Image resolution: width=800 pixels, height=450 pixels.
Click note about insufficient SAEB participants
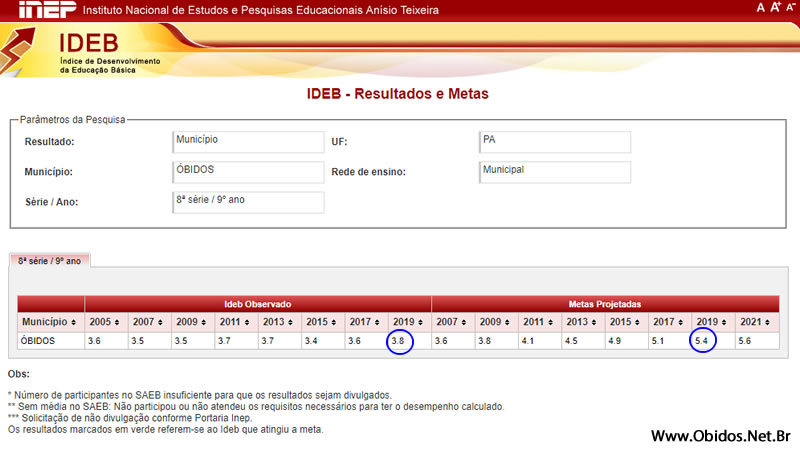point(200,395)
